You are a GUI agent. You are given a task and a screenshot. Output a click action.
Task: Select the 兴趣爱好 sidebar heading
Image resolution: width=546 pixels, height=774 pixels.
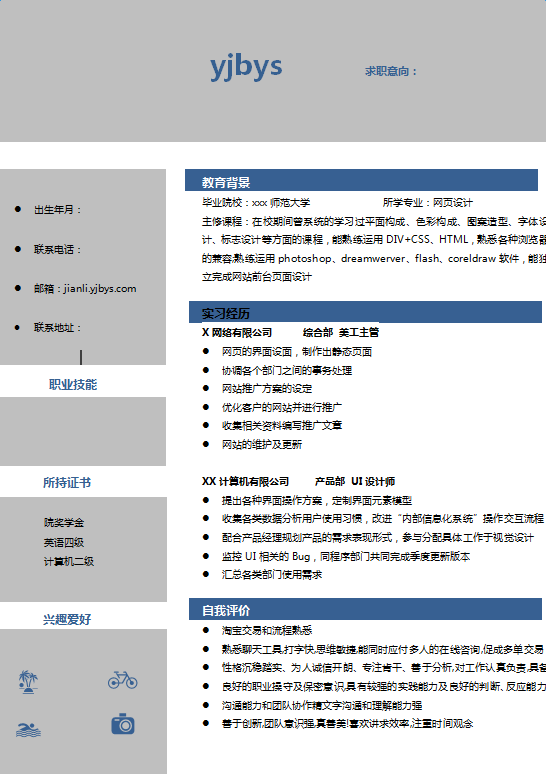coord(67,619)
